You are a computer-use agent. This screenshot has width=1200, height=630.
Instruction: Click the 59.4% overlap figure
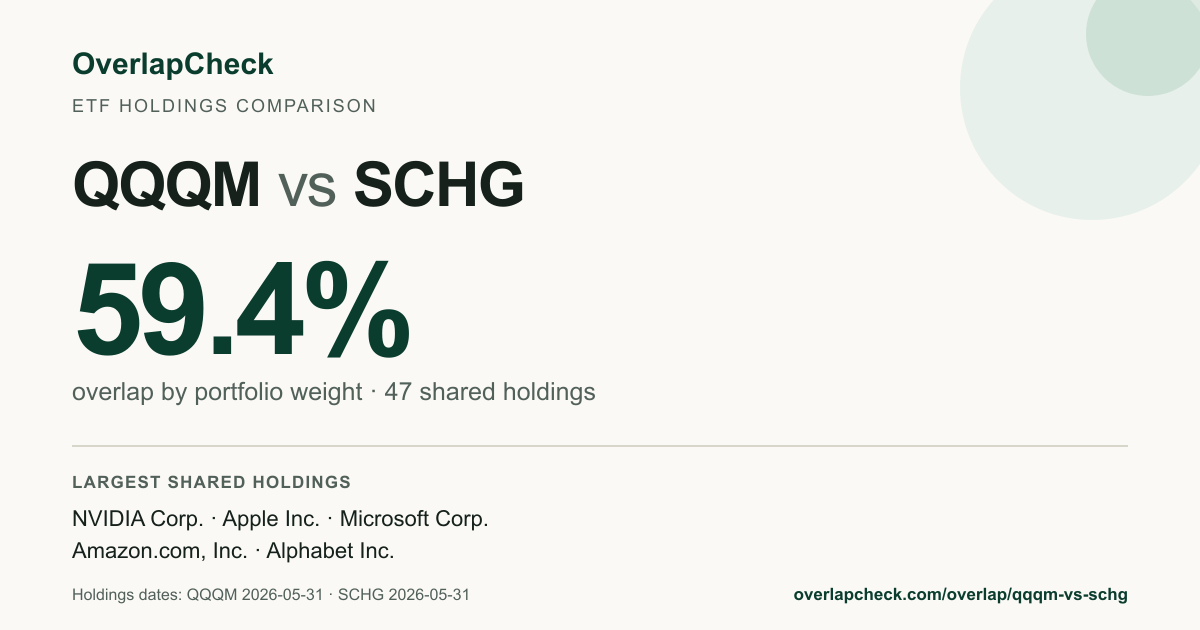(242, 310)
